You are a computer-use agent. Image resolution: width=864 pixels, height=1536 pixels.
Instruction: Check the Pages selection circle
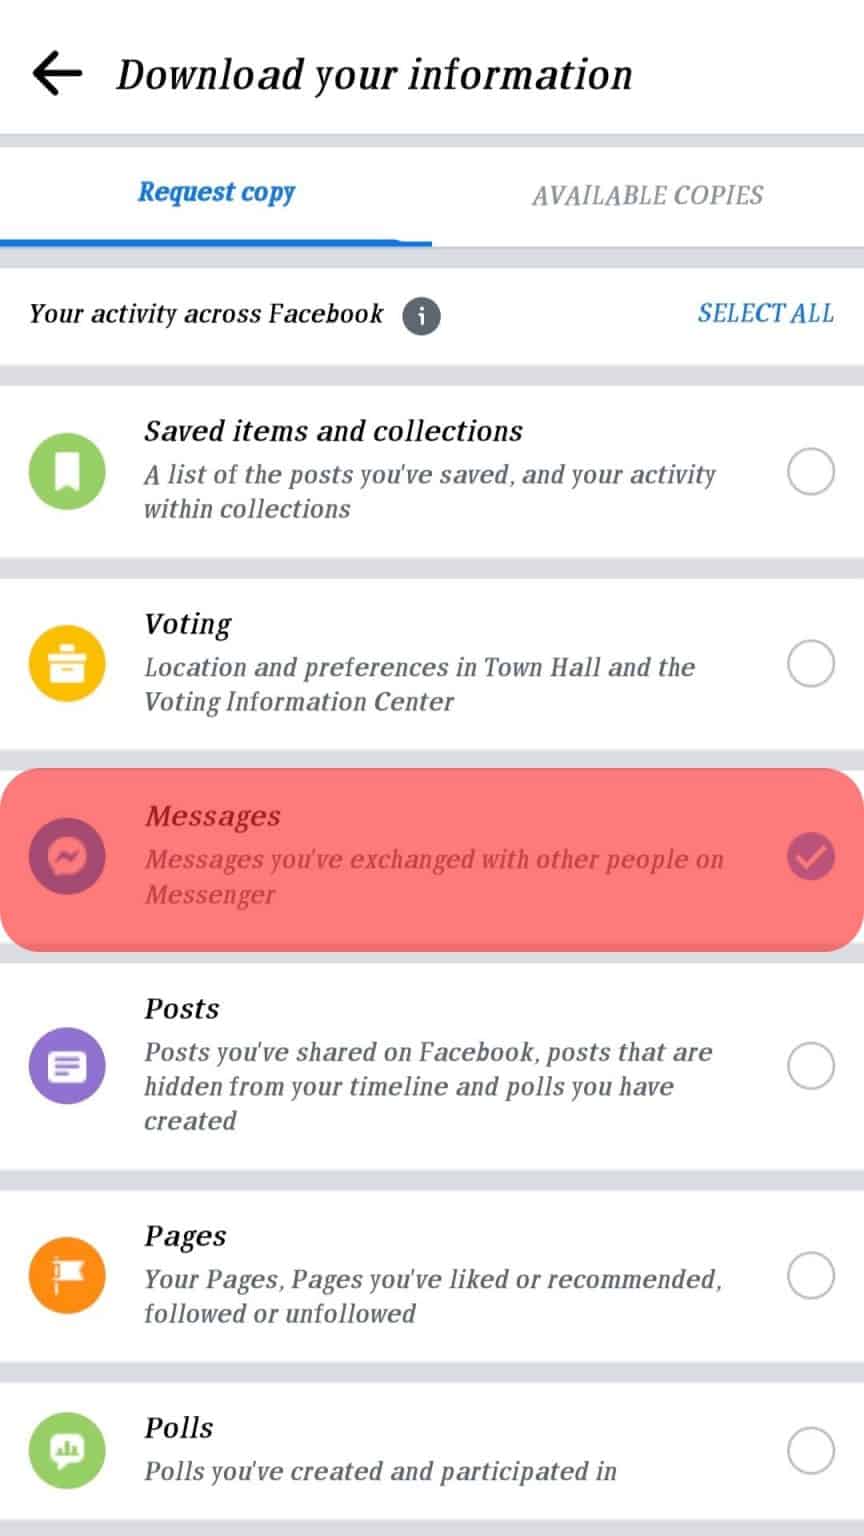pyautogui.click(x=810, y=1275)
